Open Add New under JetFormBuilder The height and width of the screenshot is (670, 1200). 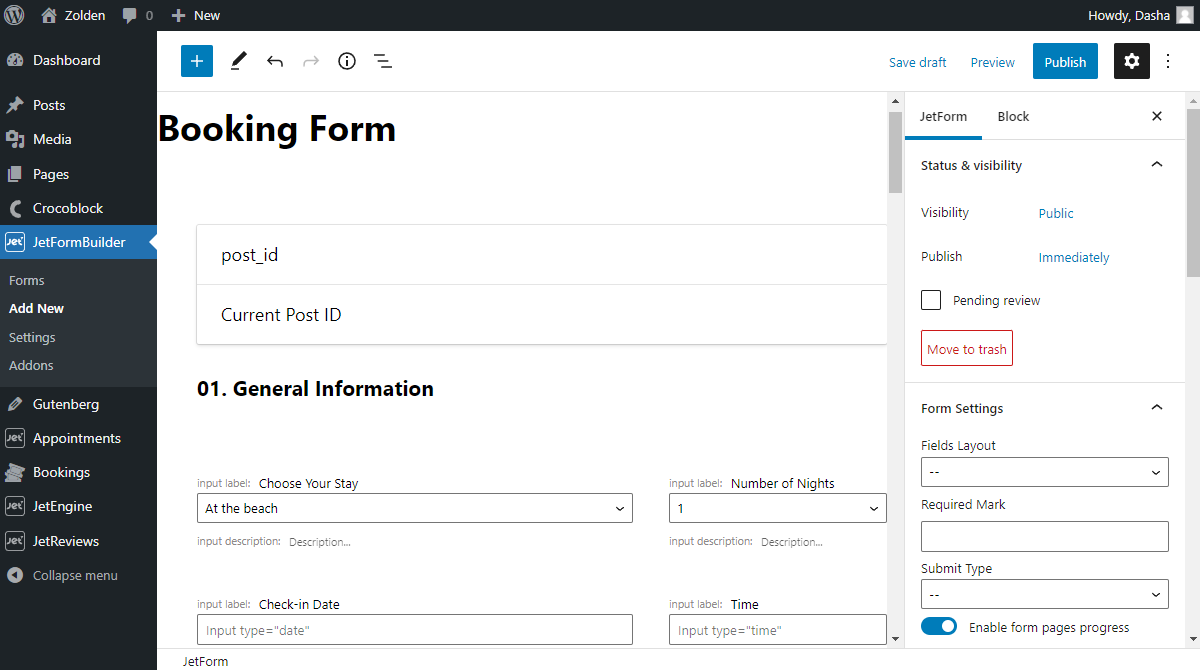point(36,308)
